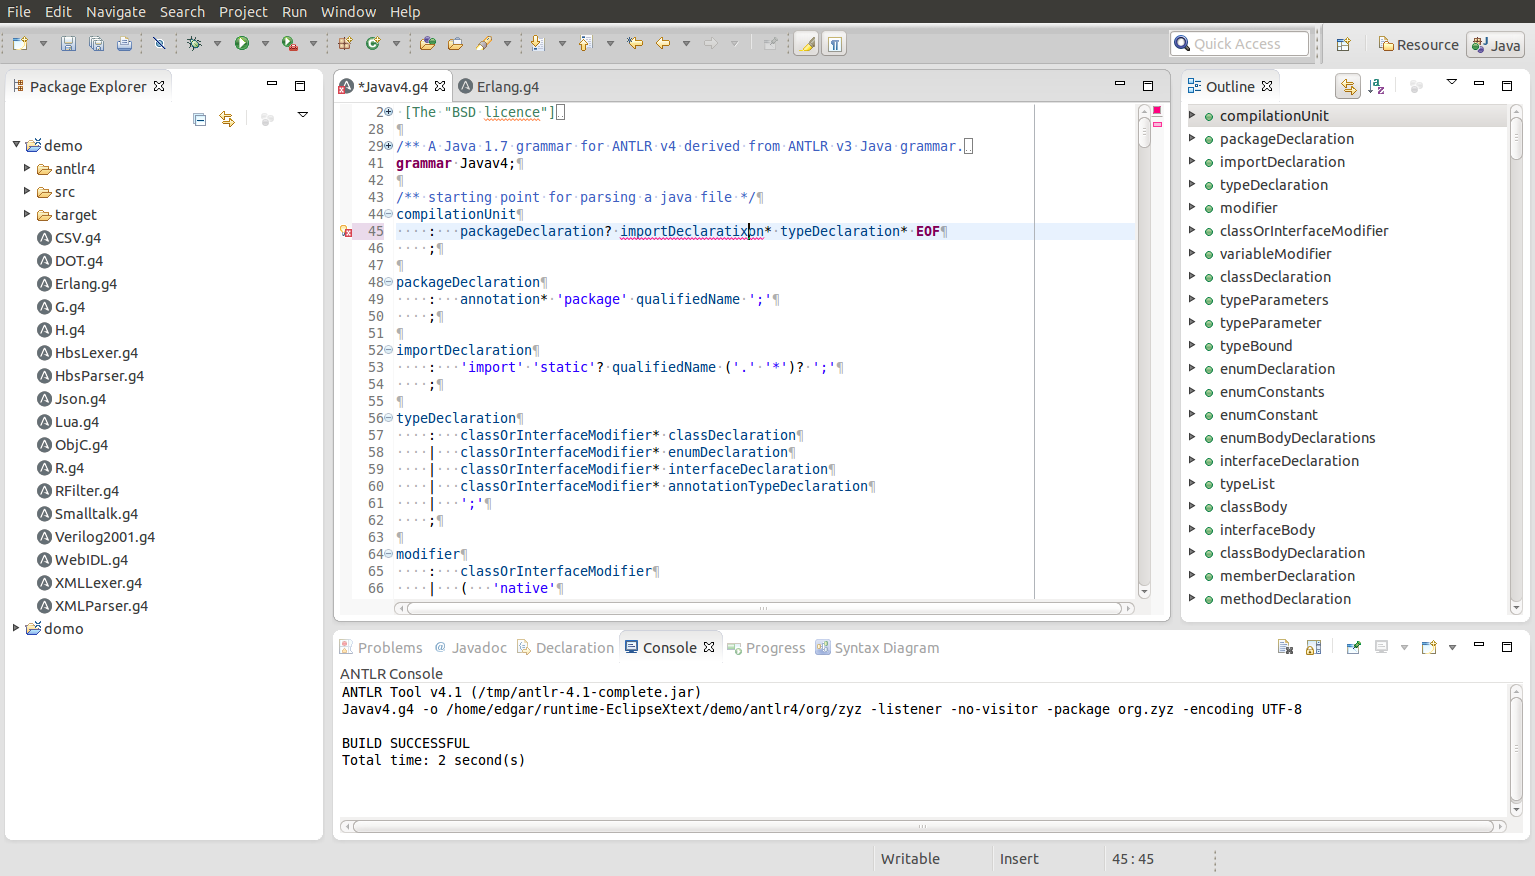
Task: Start debugging with the bug icon
Action: click(194, 44)
